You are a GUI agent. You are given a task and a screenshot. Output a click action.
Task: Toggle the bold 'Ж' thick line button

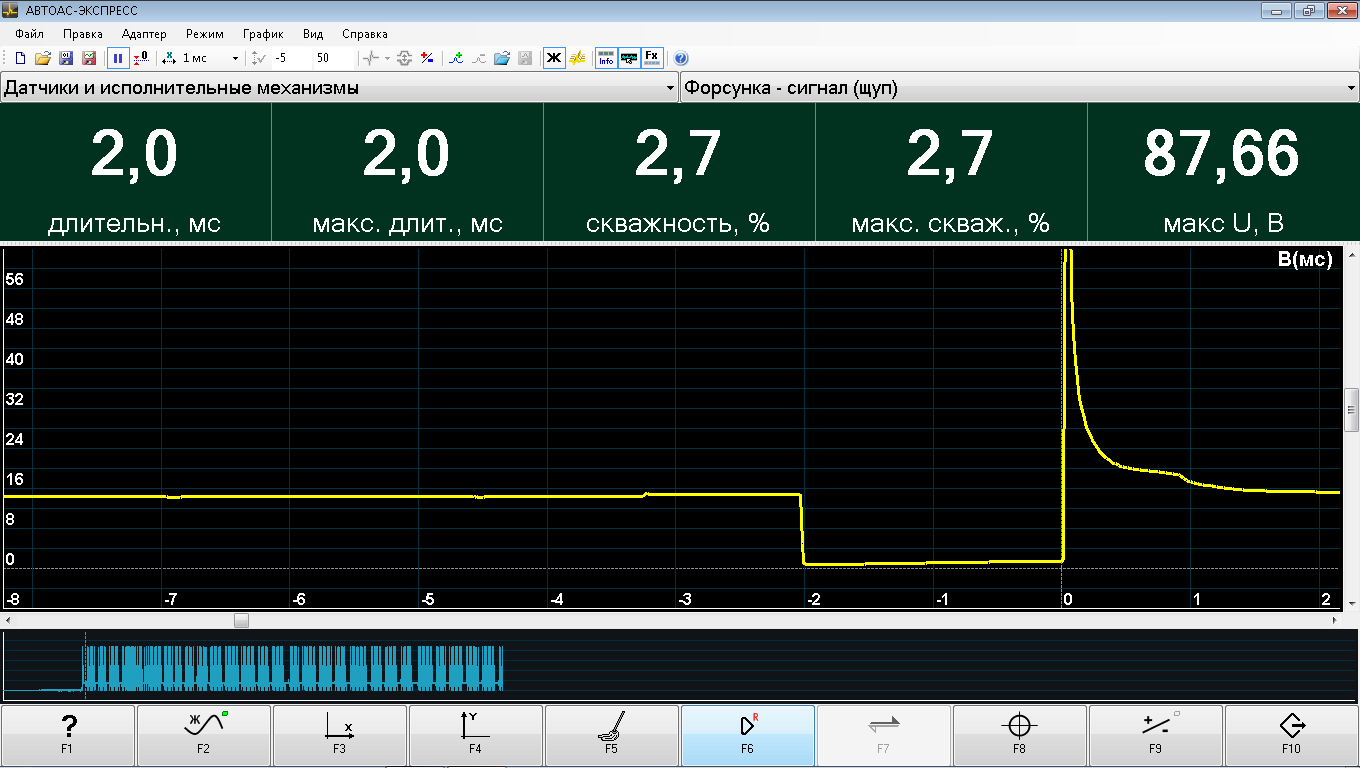point(553,58)
